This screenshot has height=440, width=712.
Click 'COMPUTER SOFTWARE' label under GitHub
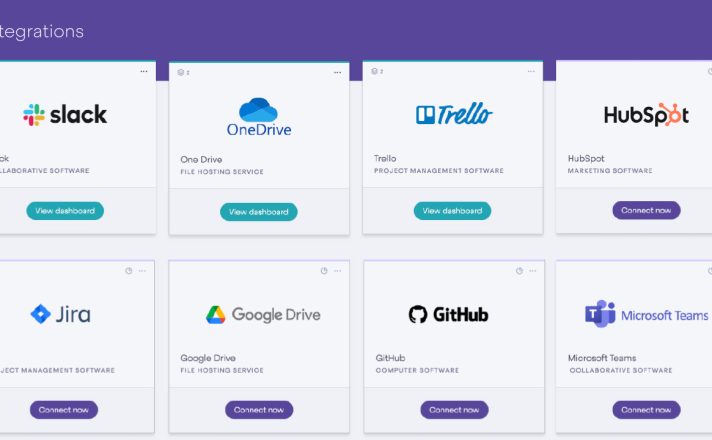(417, 371)
